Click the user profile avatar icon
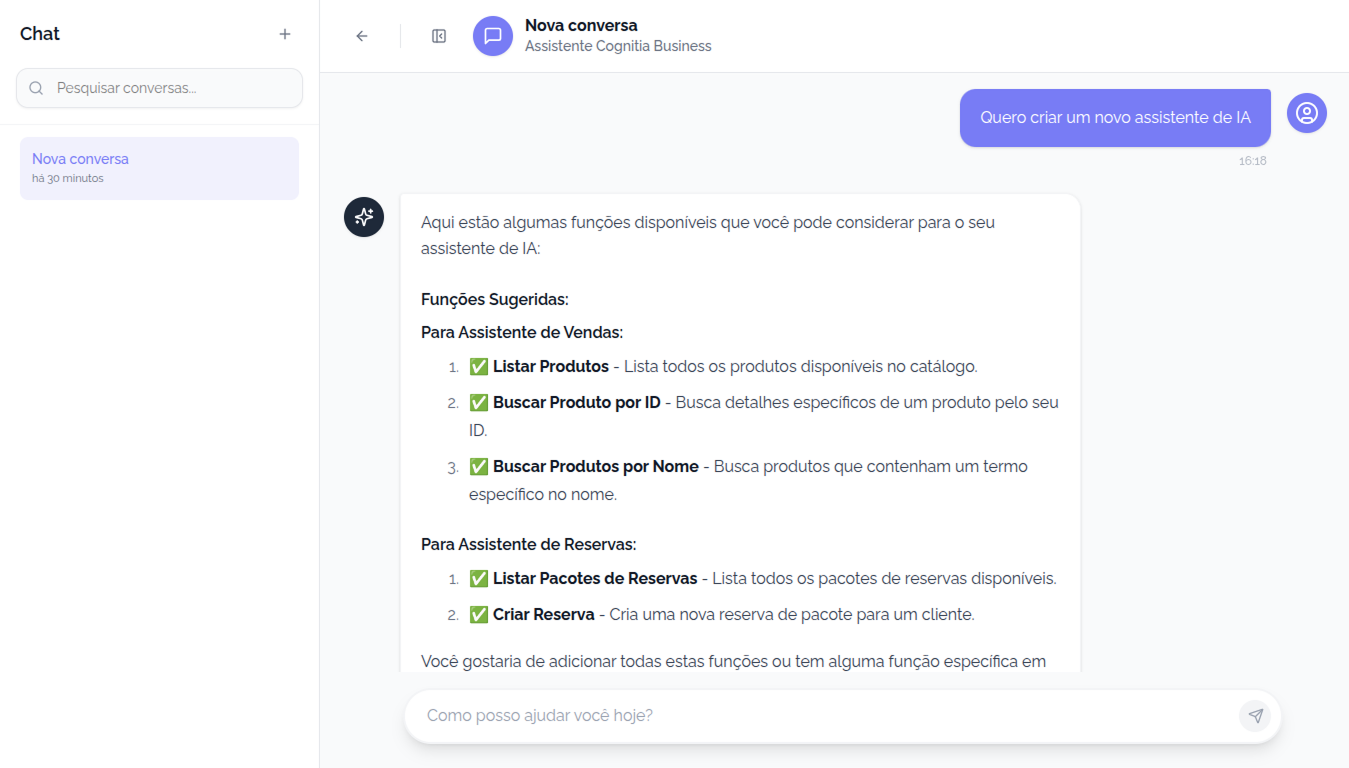 coord(1306,113)
